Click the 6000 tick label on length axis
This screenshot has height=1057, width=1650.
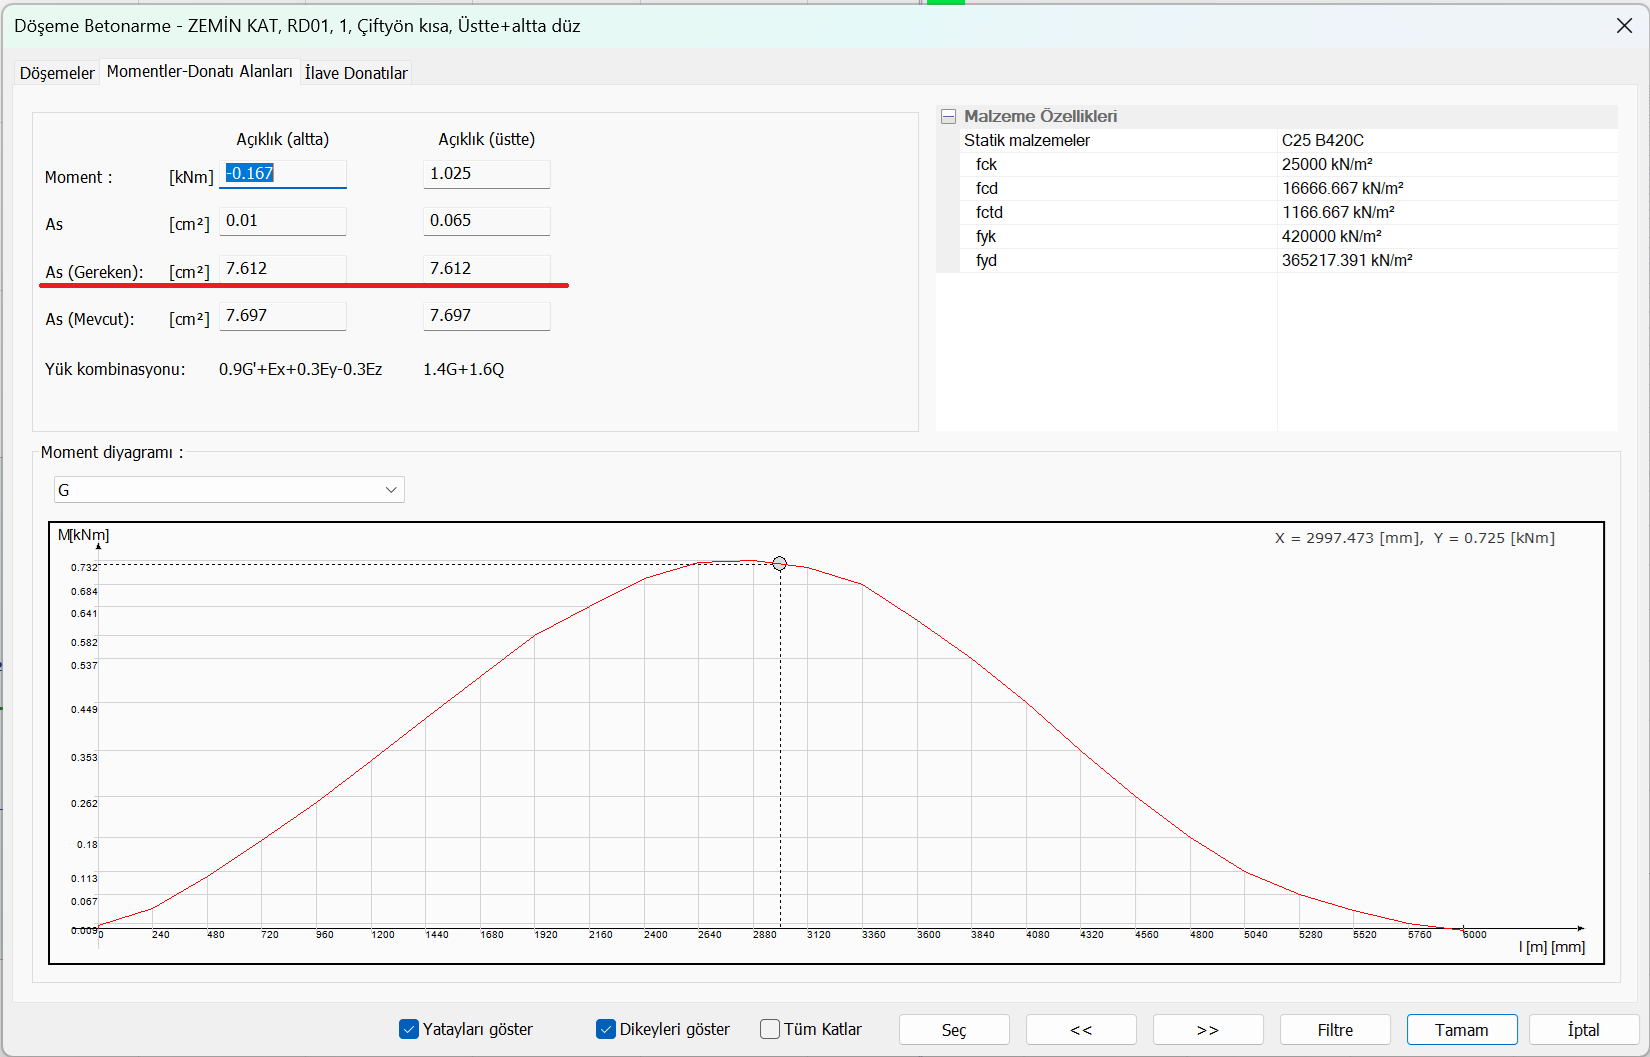(x=1475, y=935)
